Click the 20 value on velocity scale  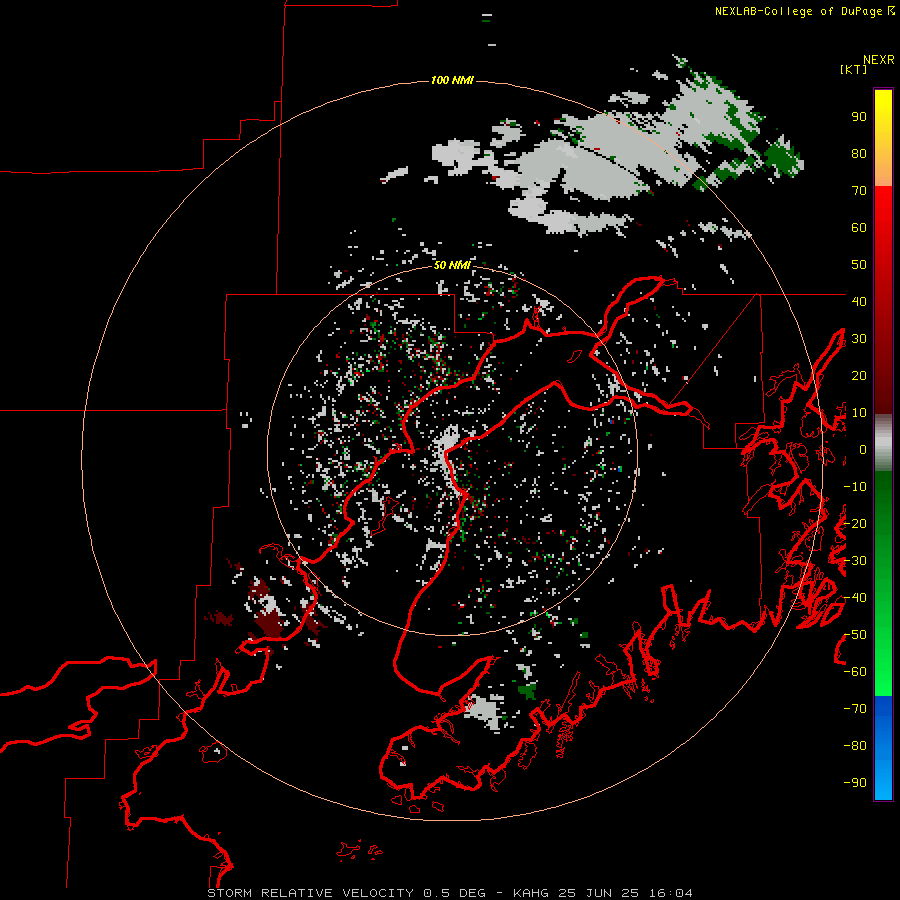859,375
